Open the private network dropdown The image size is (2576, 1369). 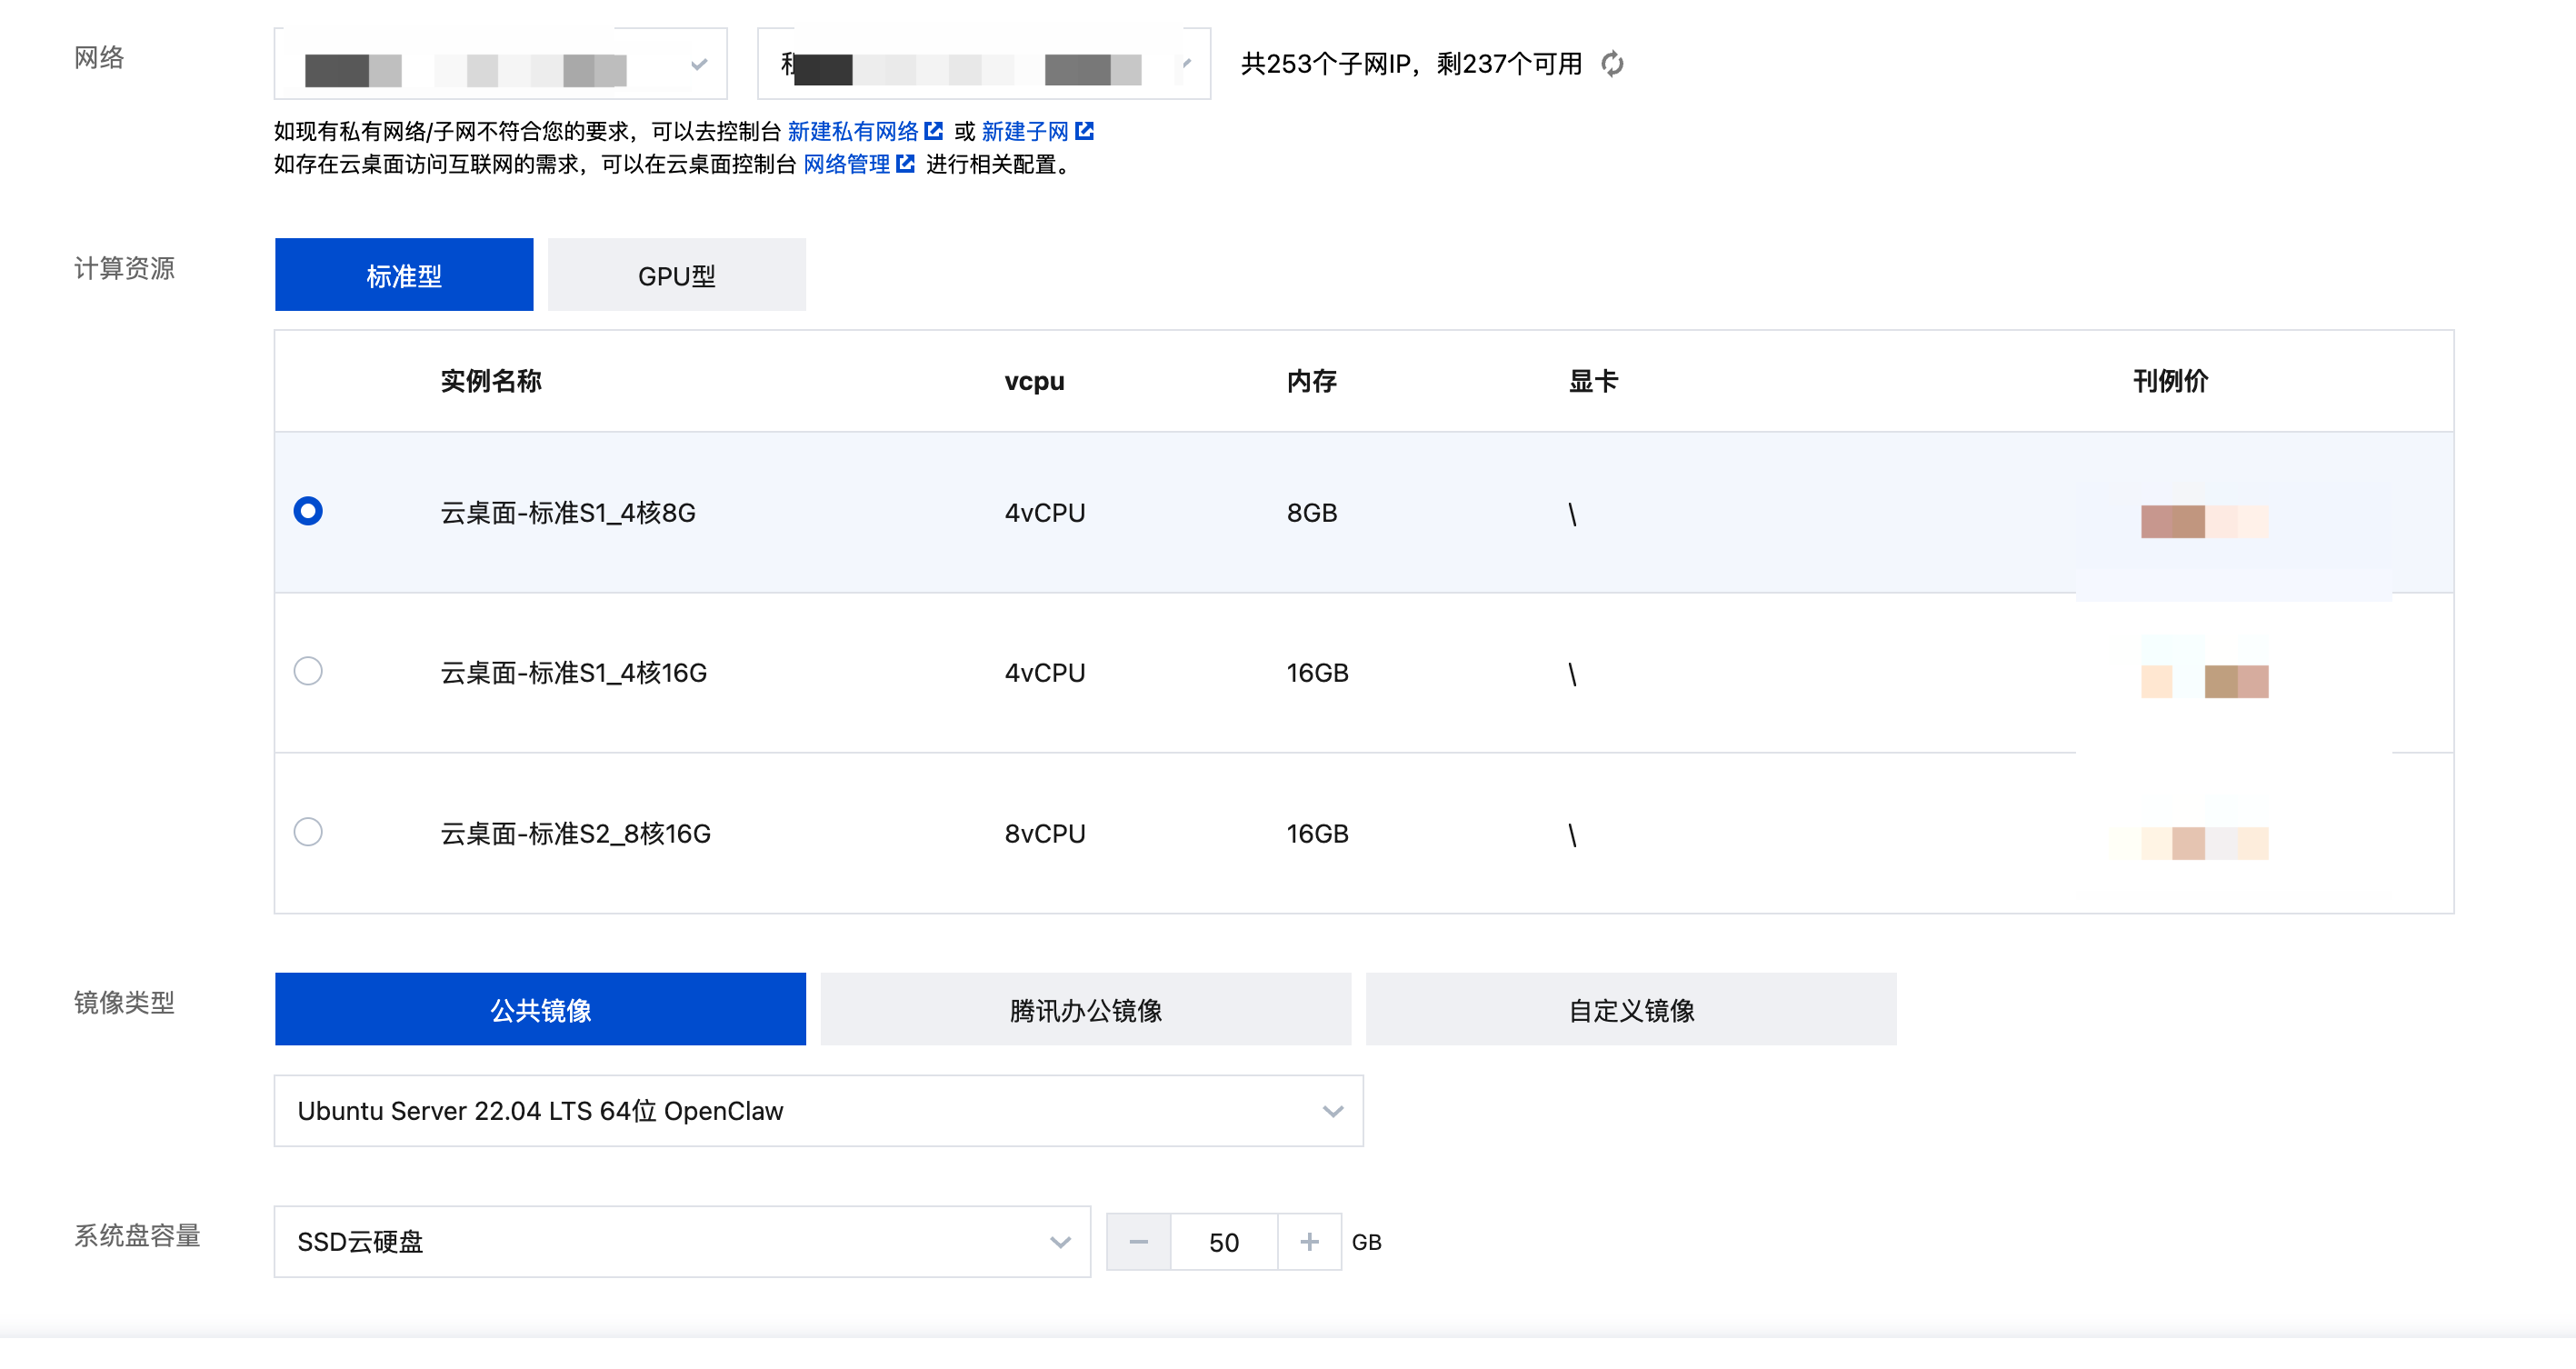[500, 64]
